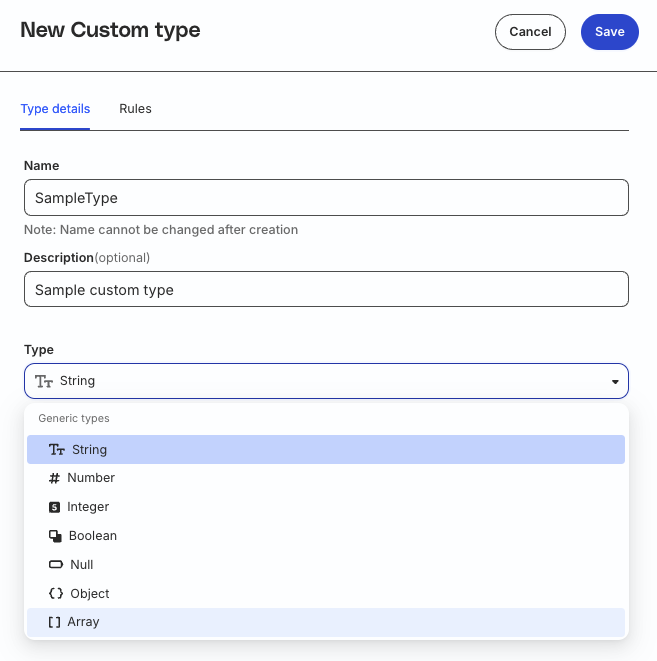Switch to the Rules tab
The image size is (657, 661).
135,109
